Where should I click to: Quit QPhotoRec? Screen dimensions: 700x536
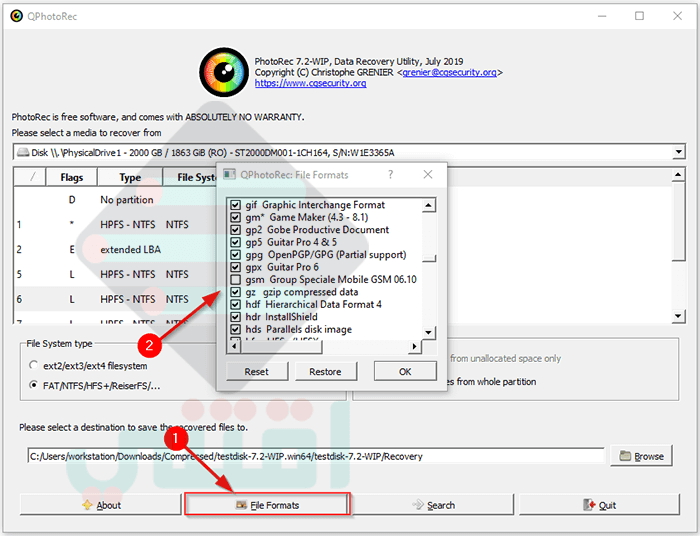coord(599,505)
